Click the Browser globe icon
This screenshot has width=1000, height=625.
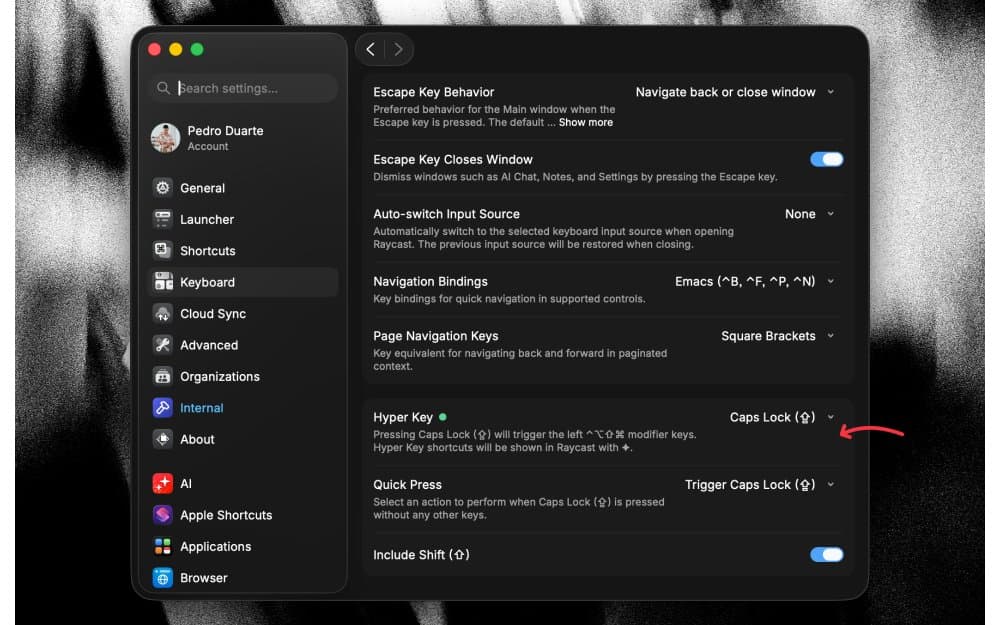coord(163,577)
